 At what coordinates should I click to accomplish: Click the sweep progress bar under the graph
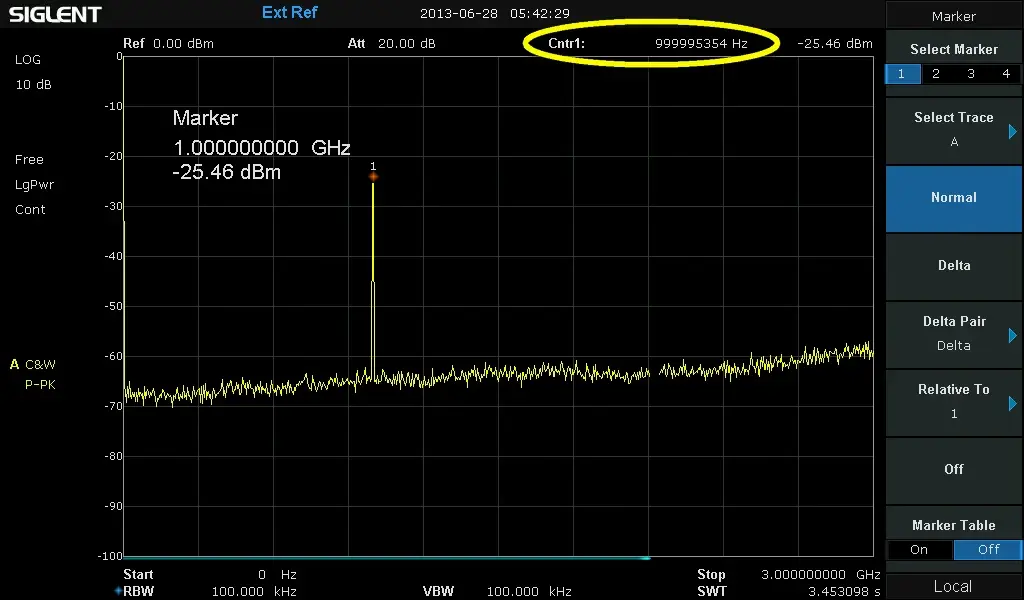[x=387, y=558]
